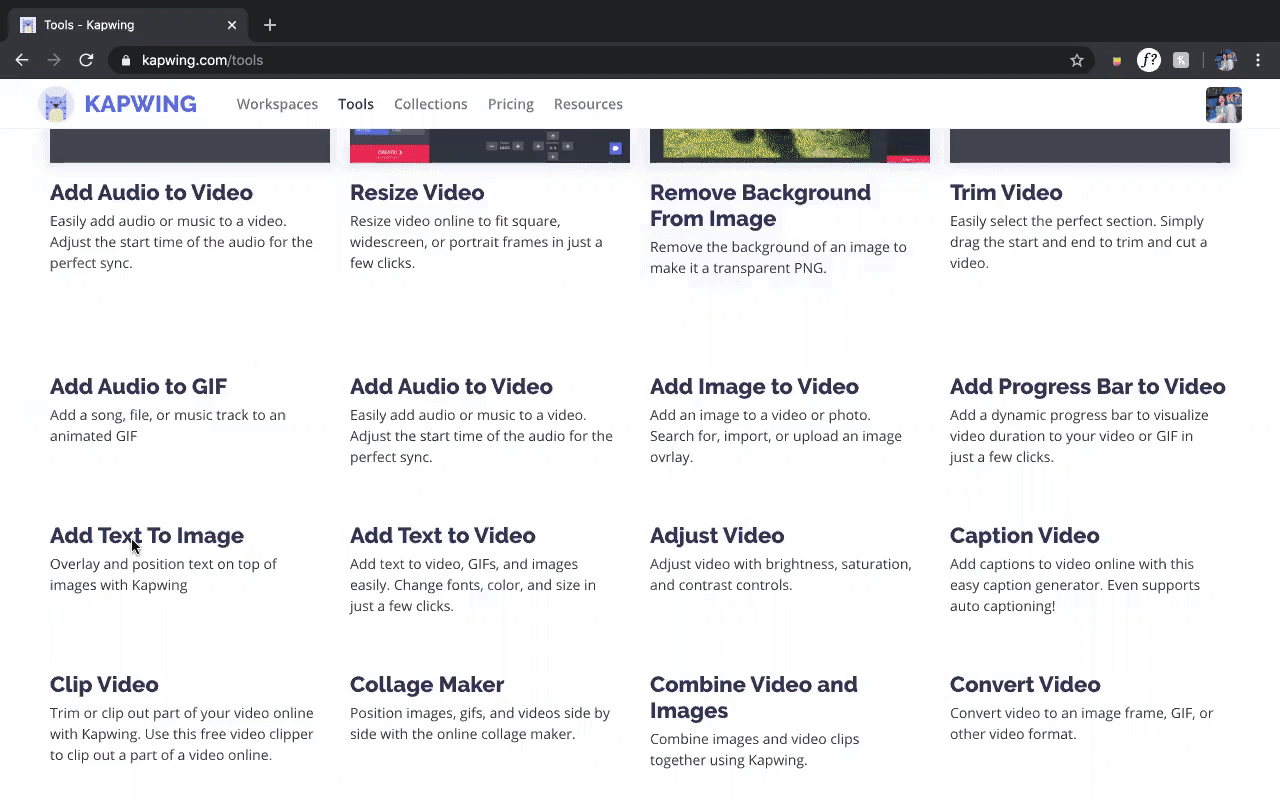Image resolution: width=1280 pixels, height=800 pixels.
Task: Open the Chrome three-dot menu
Action: (x=1258, y=60)
